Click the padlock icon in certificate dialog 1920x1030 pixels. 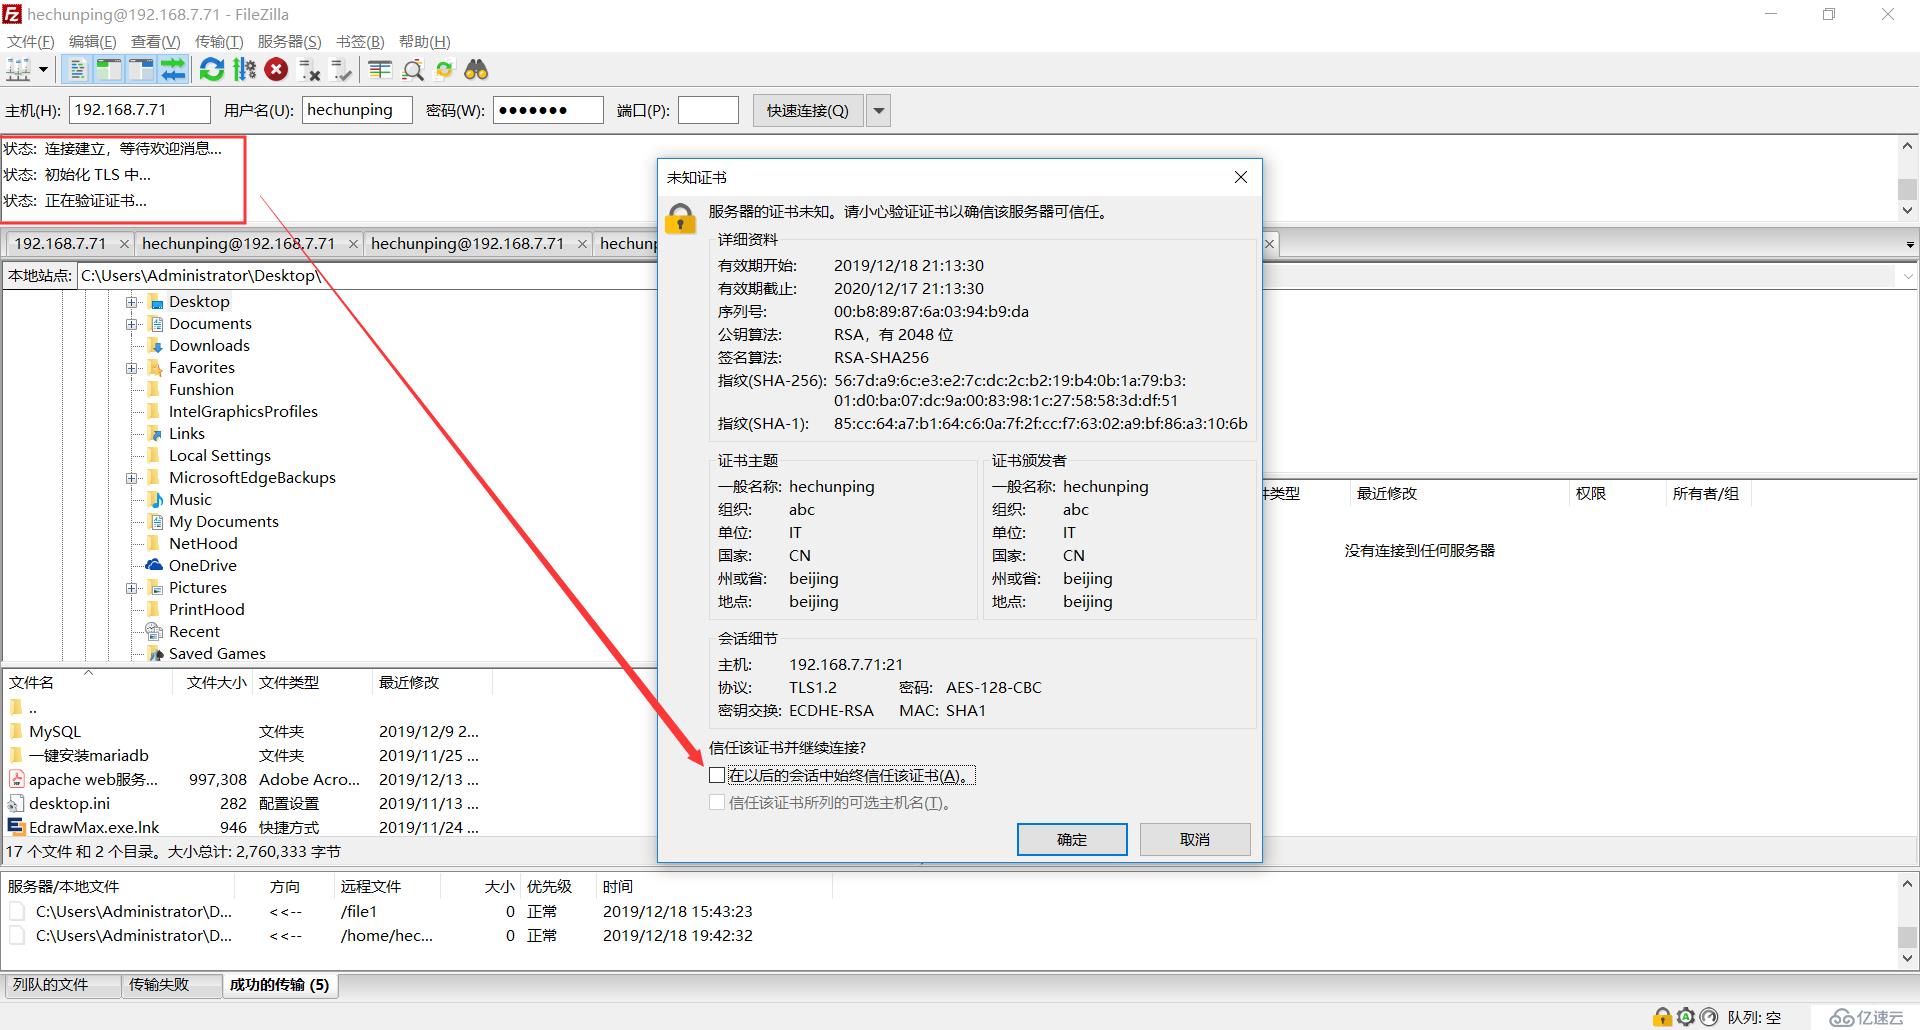point(681,218)
